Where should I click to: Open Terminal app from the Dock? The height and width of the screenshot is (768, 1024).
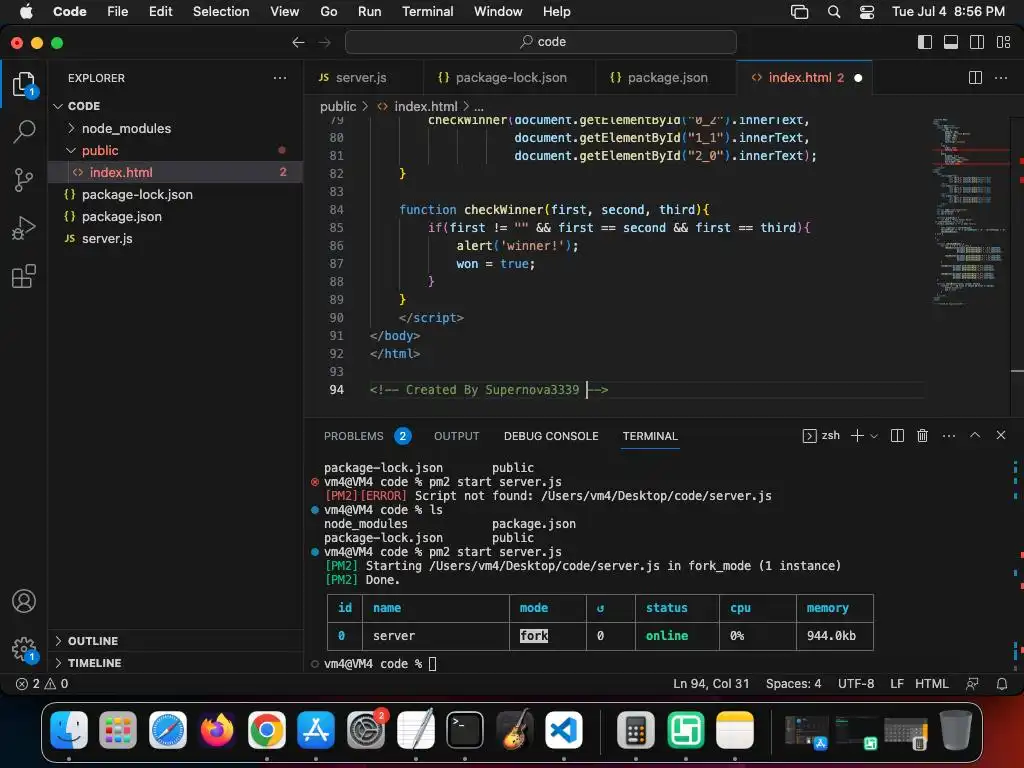[x=464, y=729]
